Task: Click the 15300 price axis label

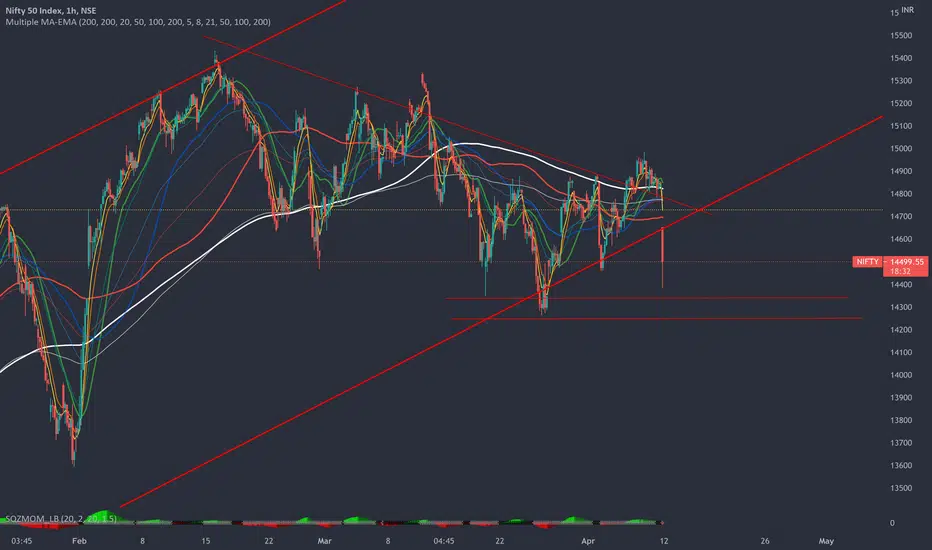Action: click(901, 81)
